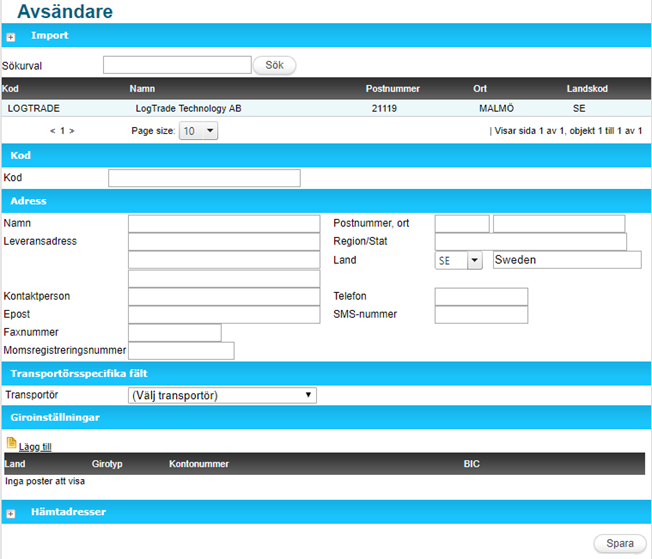Click the Lägg till link
The width and height of the screenshot is (652, 559).
(35, 446)
